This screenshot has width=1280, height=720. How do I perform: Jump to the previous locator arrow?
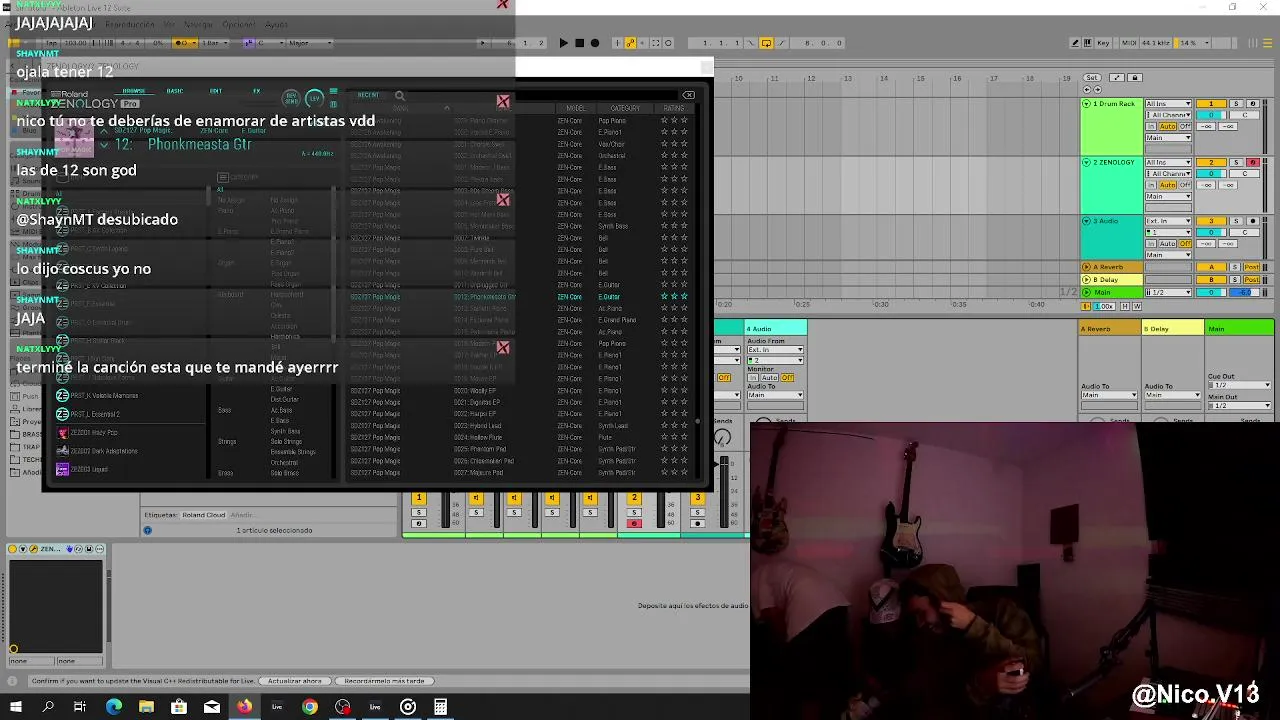[x=1087, y=89]
